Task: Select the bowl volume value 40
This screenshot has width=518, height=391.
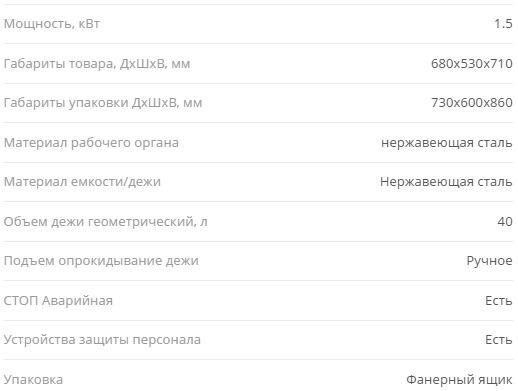Action: click(505, 221)
